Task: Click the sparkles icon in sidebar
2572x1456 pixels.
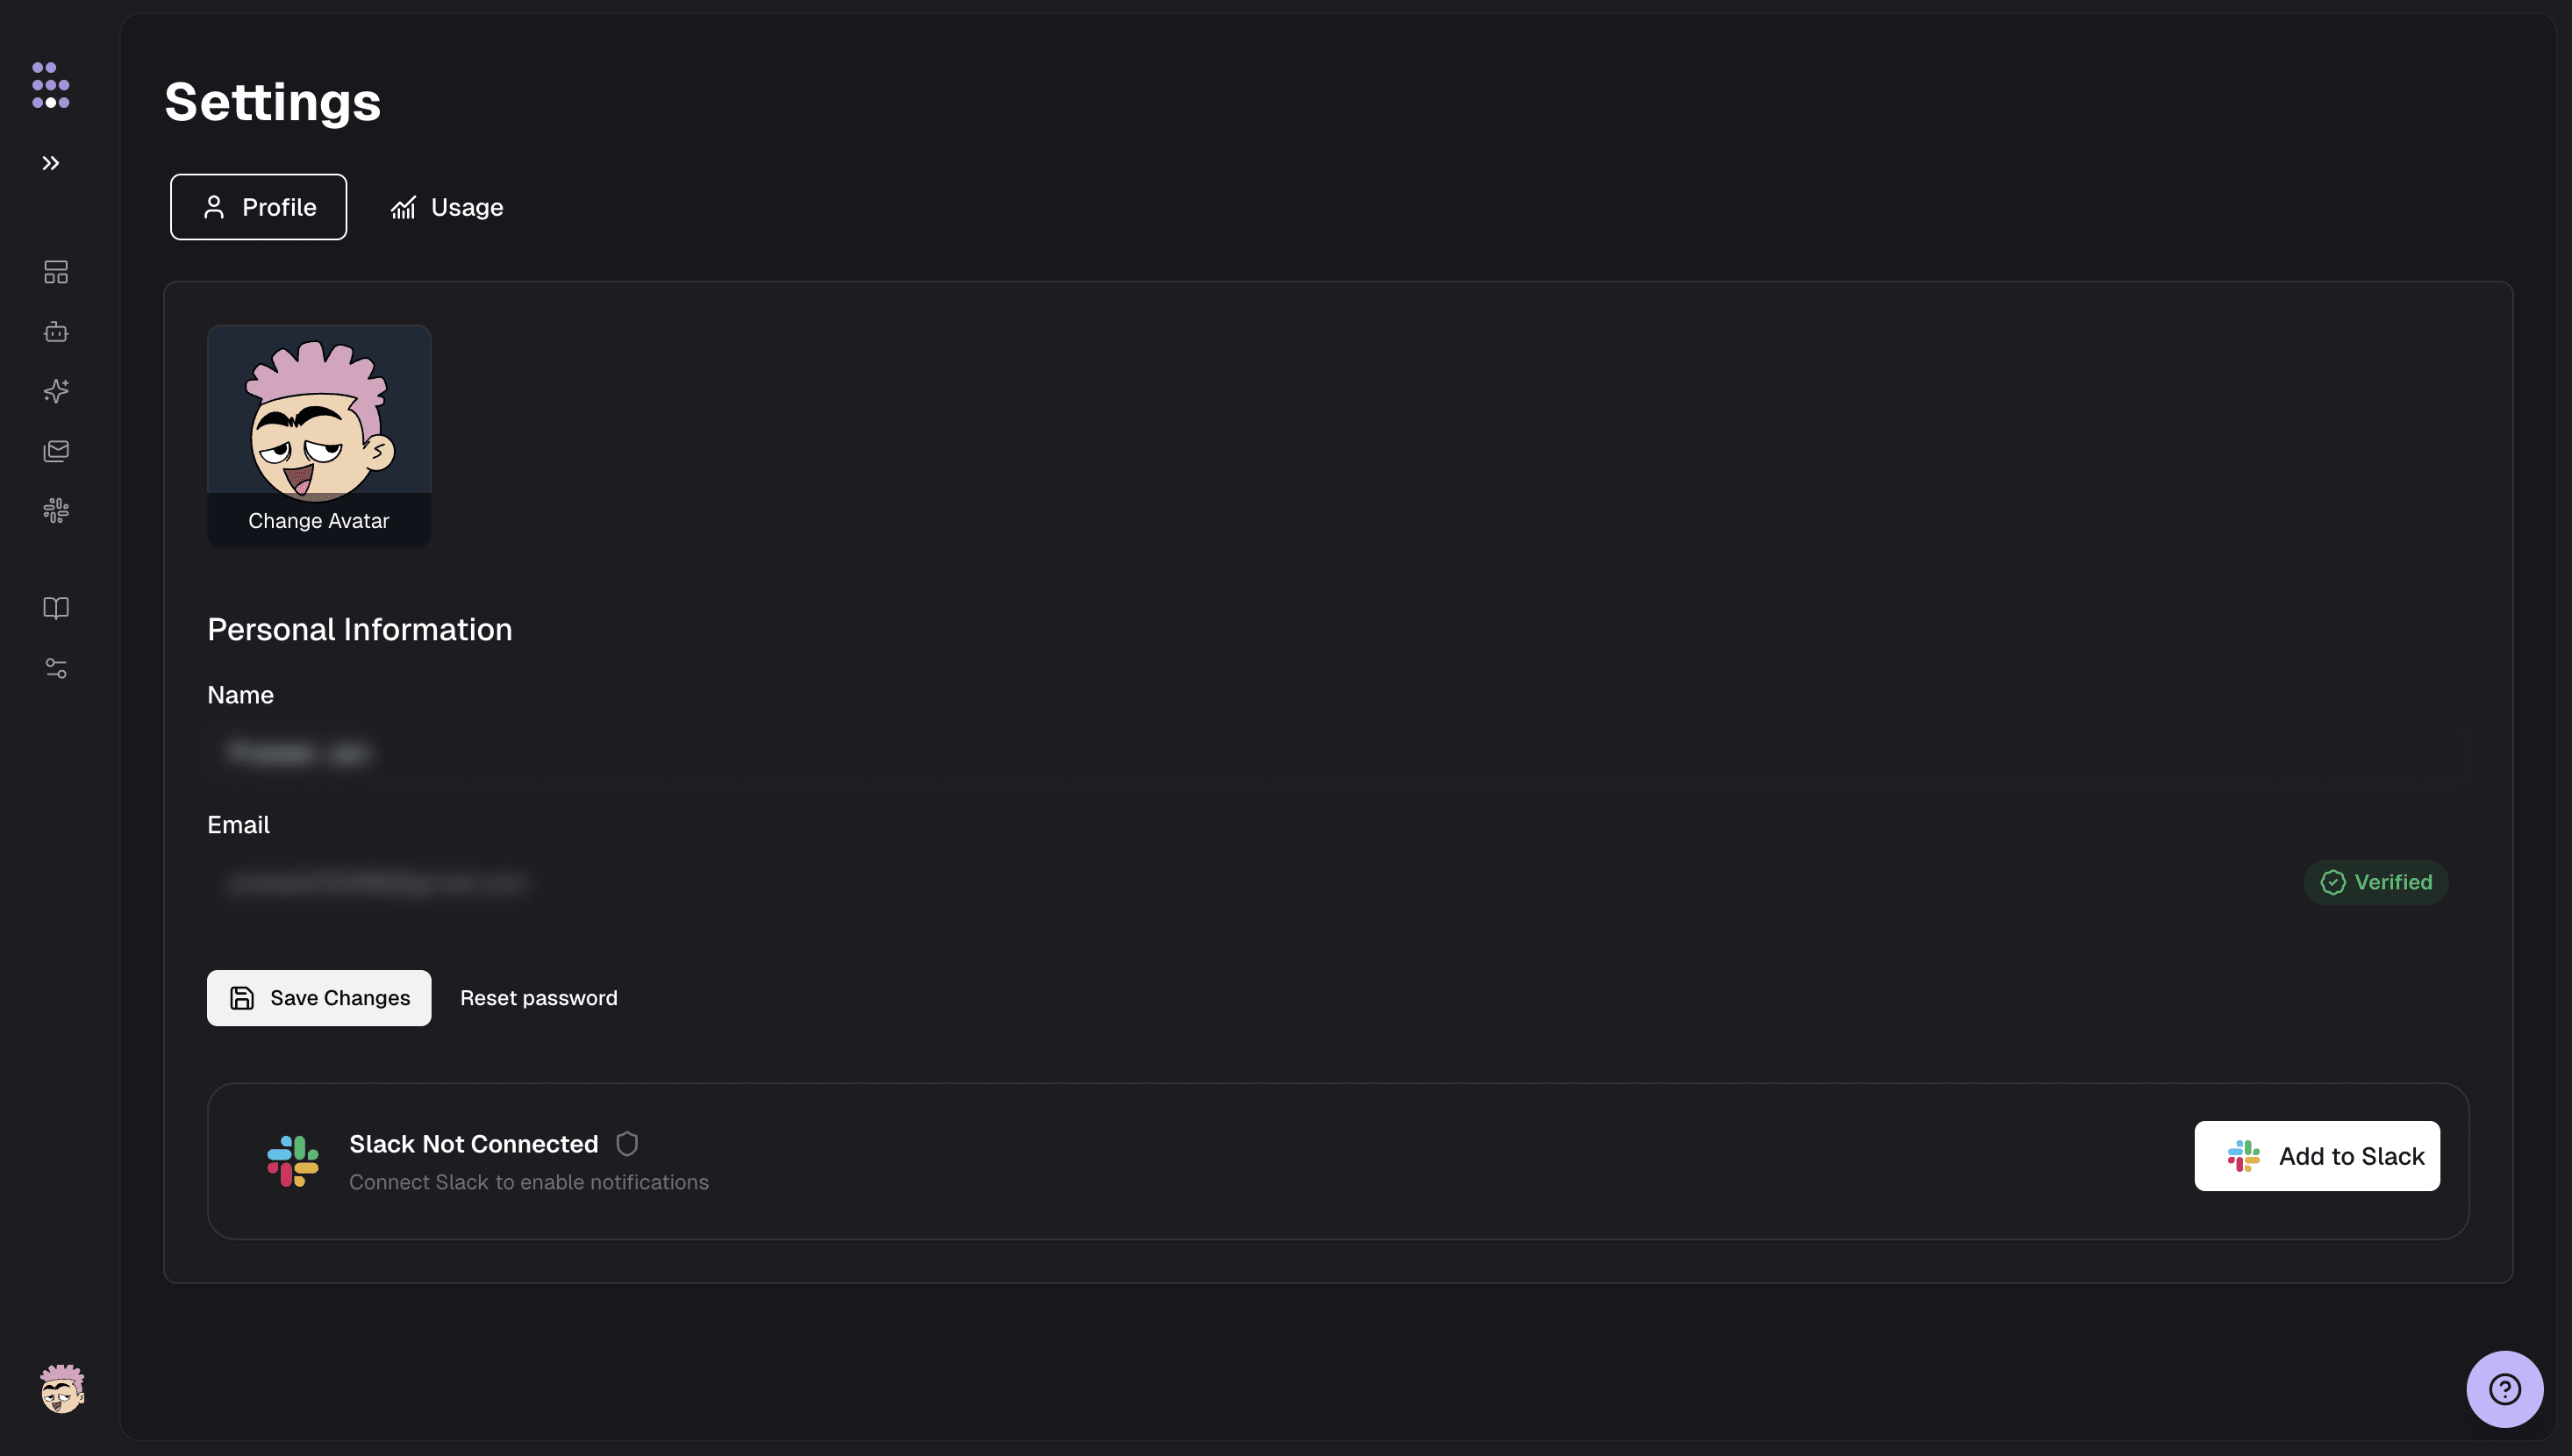Action: pyautogui.click(x=56, y=391)
